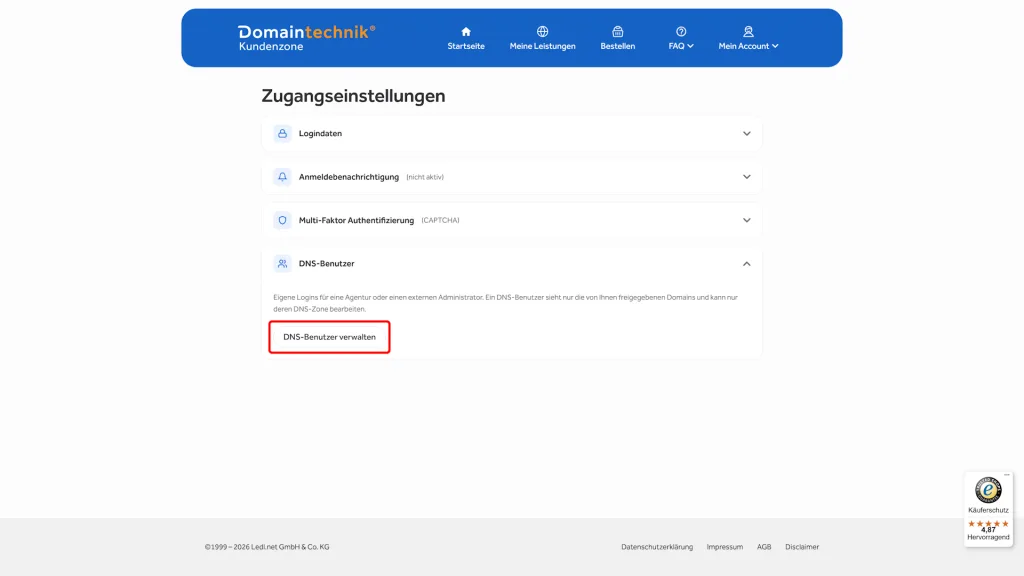Click the user icon above Mein Account

(x=748, y=31)
